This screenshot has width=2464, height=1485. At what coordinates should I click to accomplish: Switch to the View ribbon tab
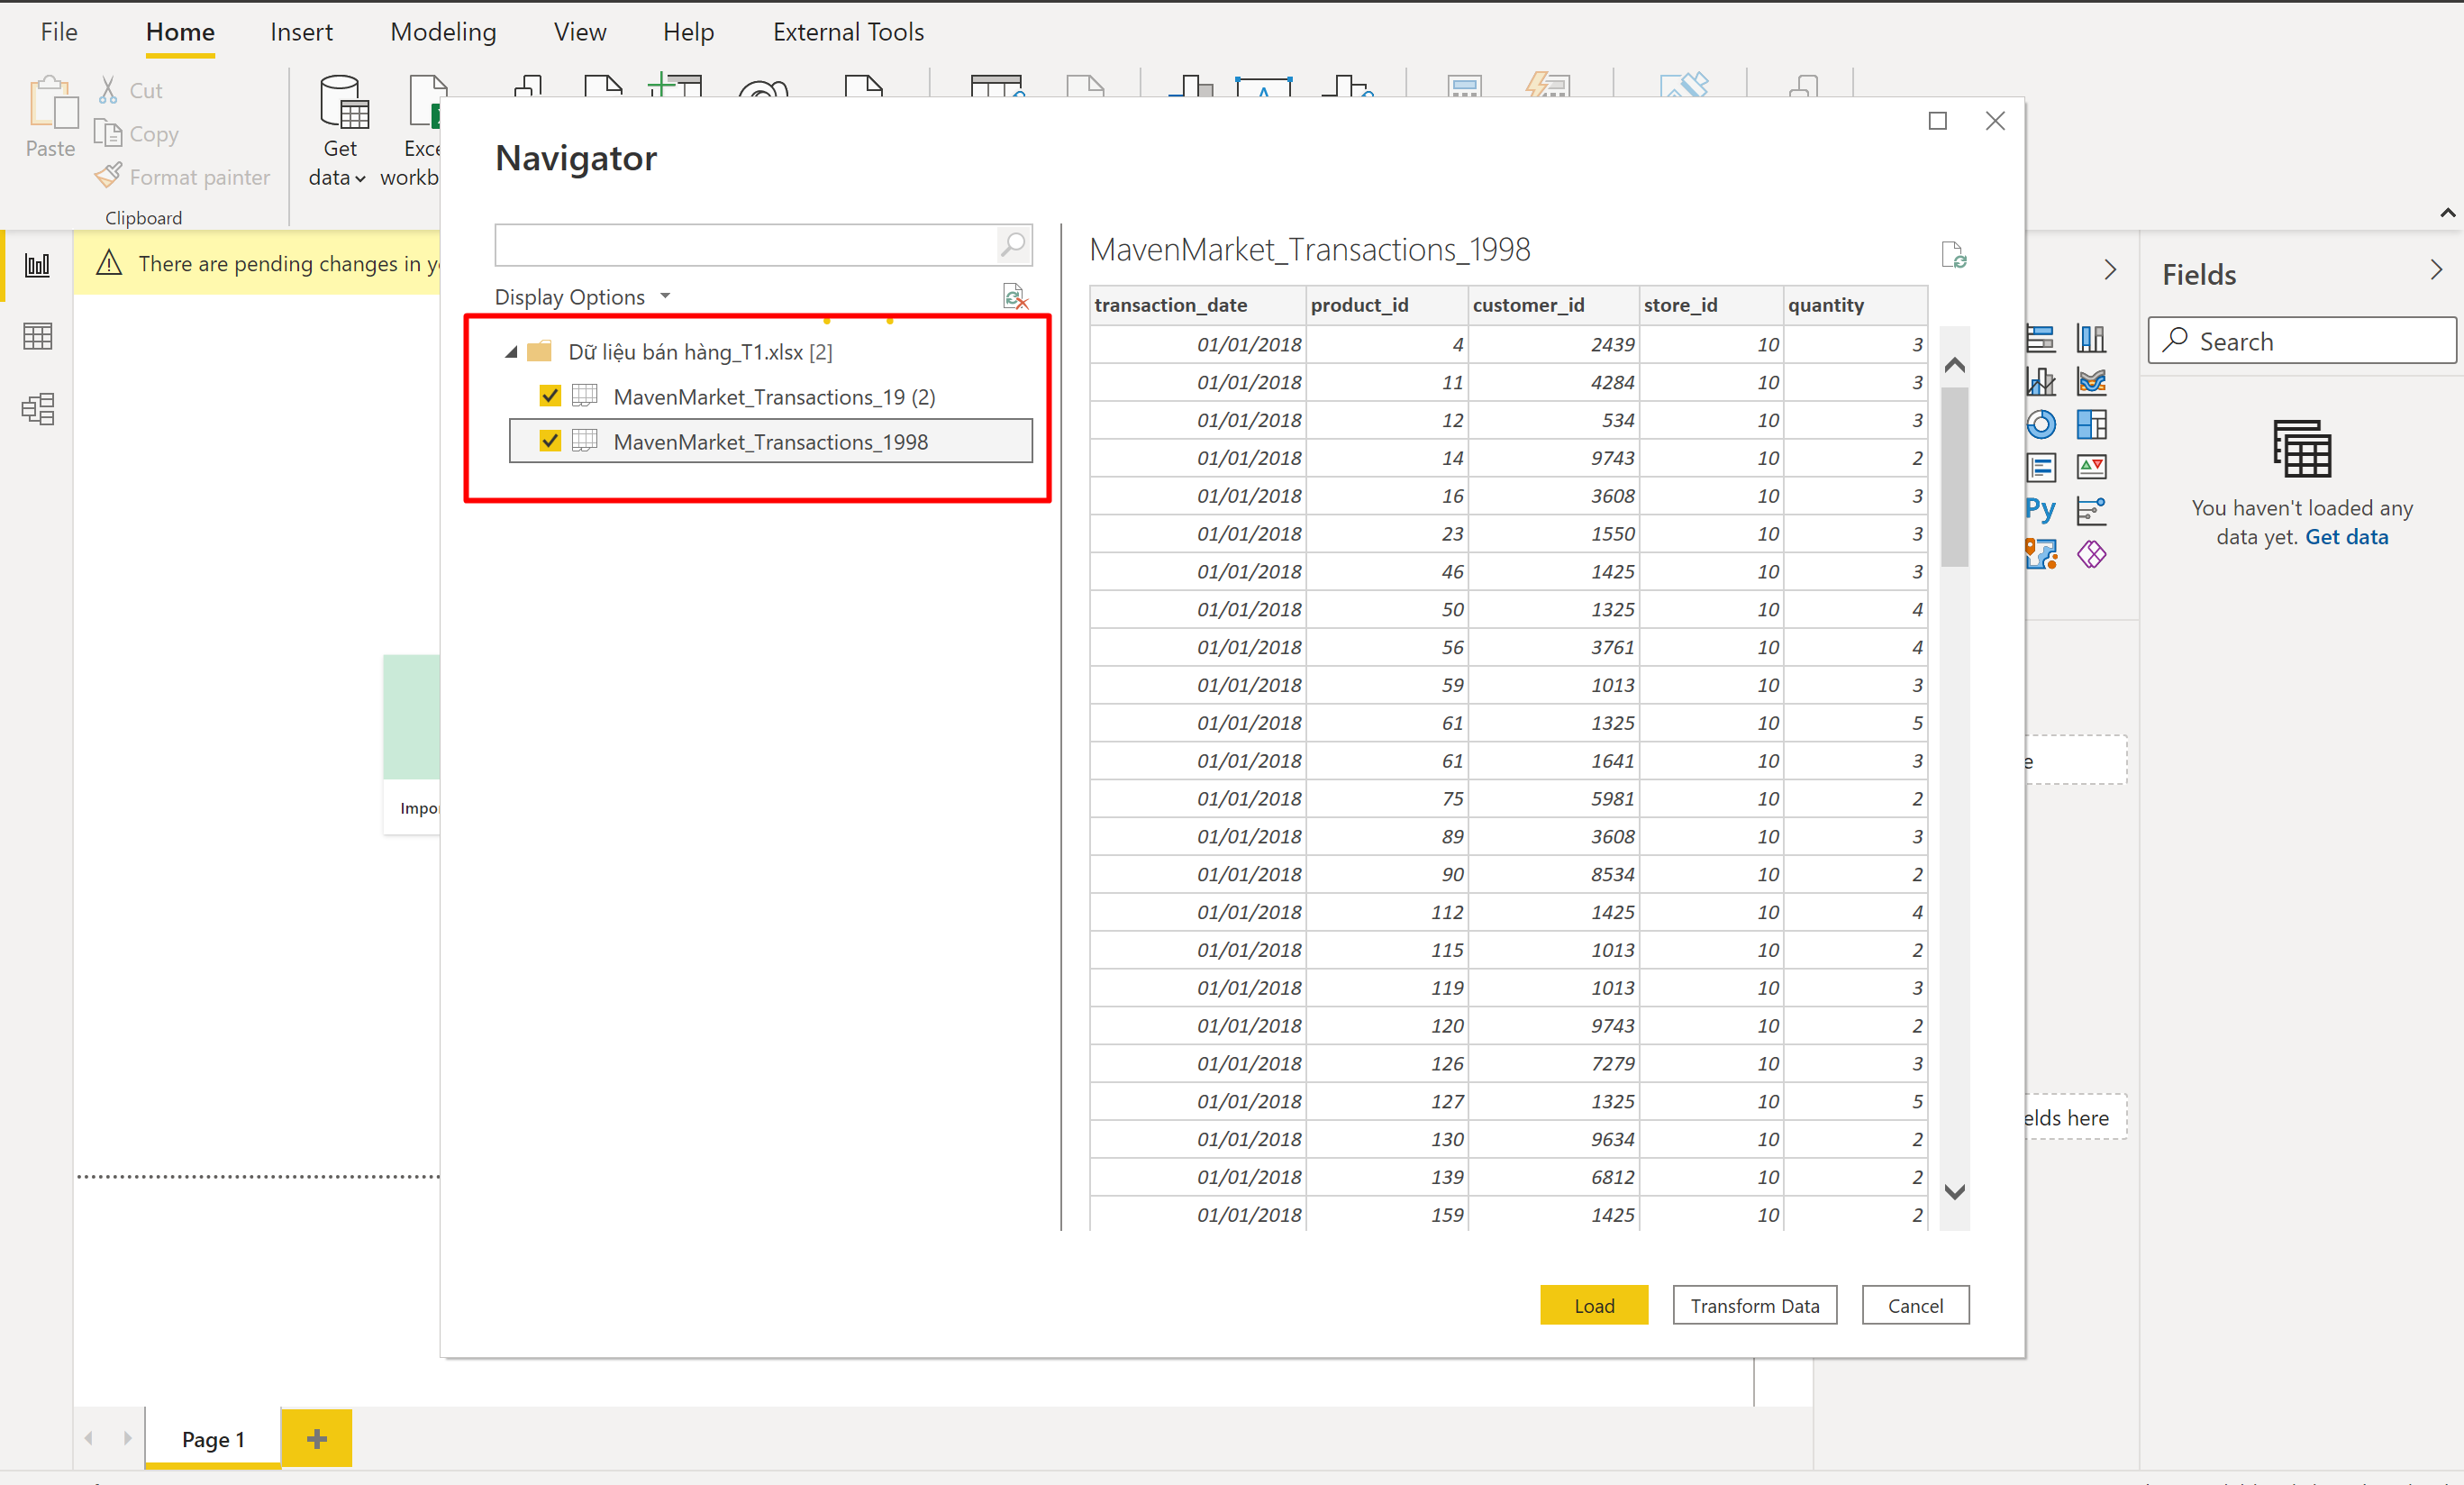[580, 32]
